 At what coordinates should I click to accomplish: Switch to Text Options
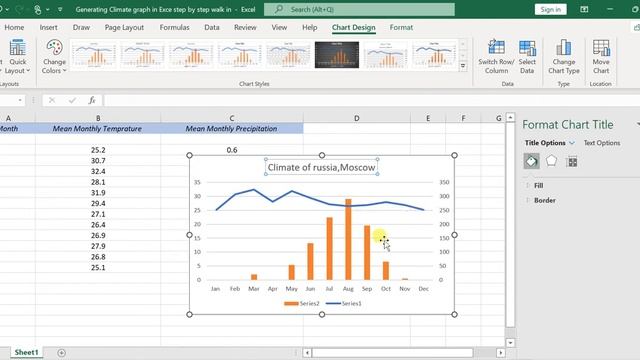click(602, 143)
